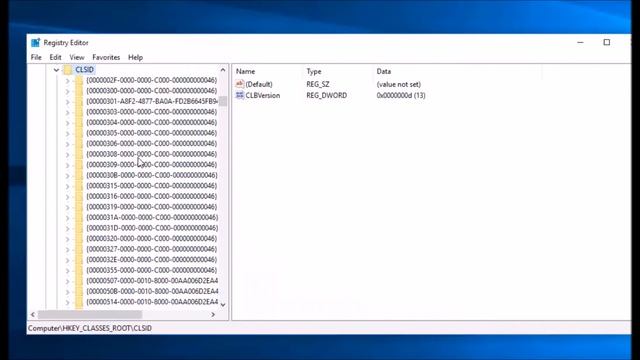Click folder icon of {00000309-0000-0000-C000-000000000046}
Viewport: 640px width, 360px height.
79,165
